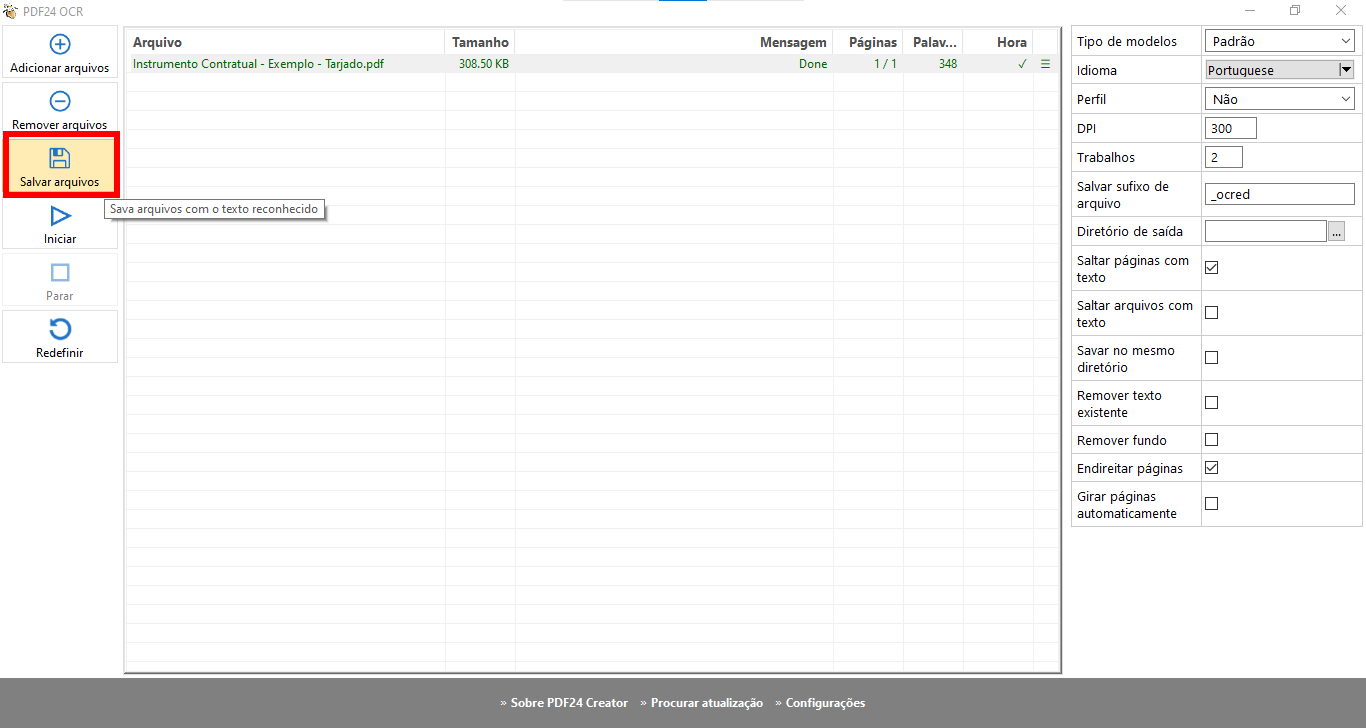1366x728 pixels.
Task: Click the PDF24 app icon in title bar
Action: [10, 11]
